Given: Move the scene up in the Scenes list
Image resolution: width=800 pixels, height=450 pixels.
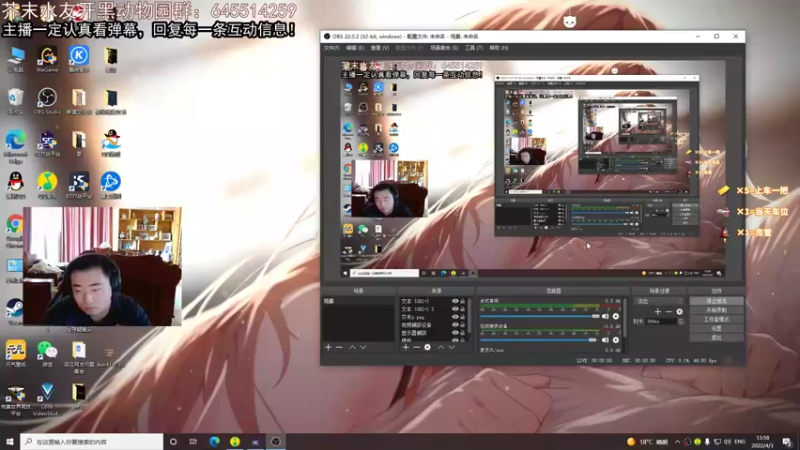Looking at the screenshot, I should pos(352,347).
